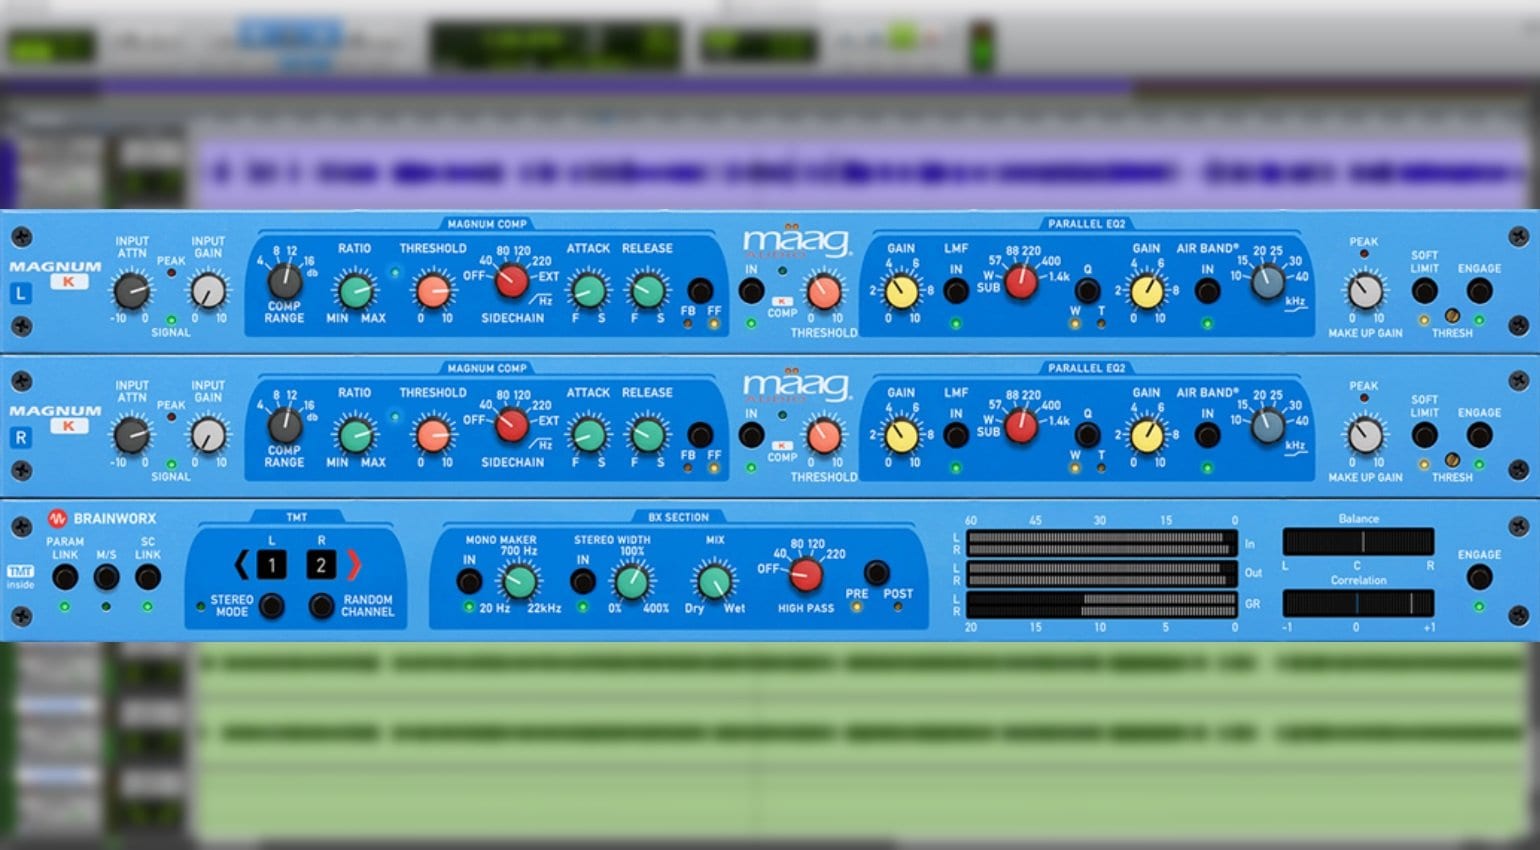
Task: Toggle Soft Limit on the L unit
Action: tap(1424, 291)
